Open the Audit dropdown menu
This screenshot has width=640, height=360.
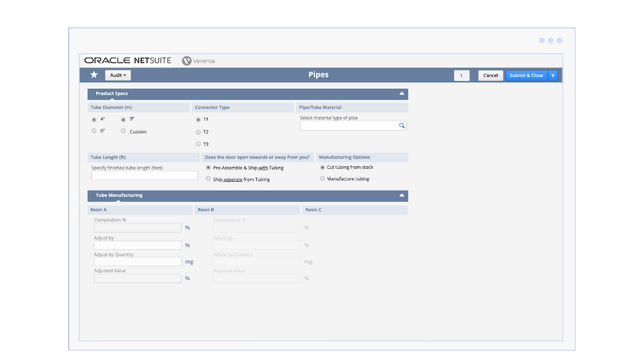pos(118,75)
